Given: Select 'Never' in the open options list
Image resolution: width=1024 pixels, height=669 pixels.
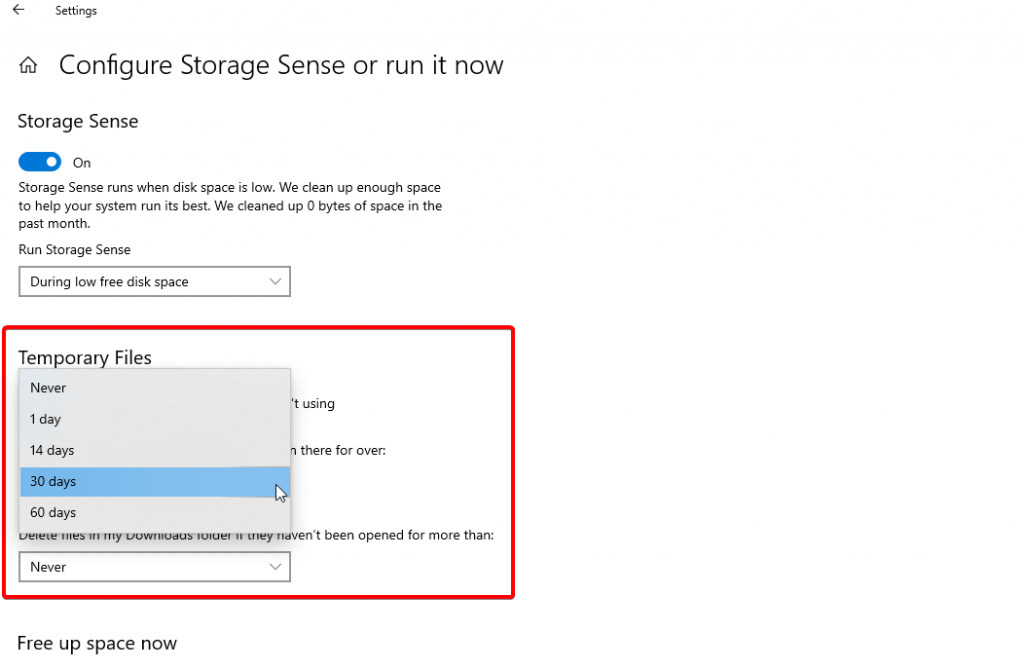Looking at the screenshot, I should [x=48, y=388].
